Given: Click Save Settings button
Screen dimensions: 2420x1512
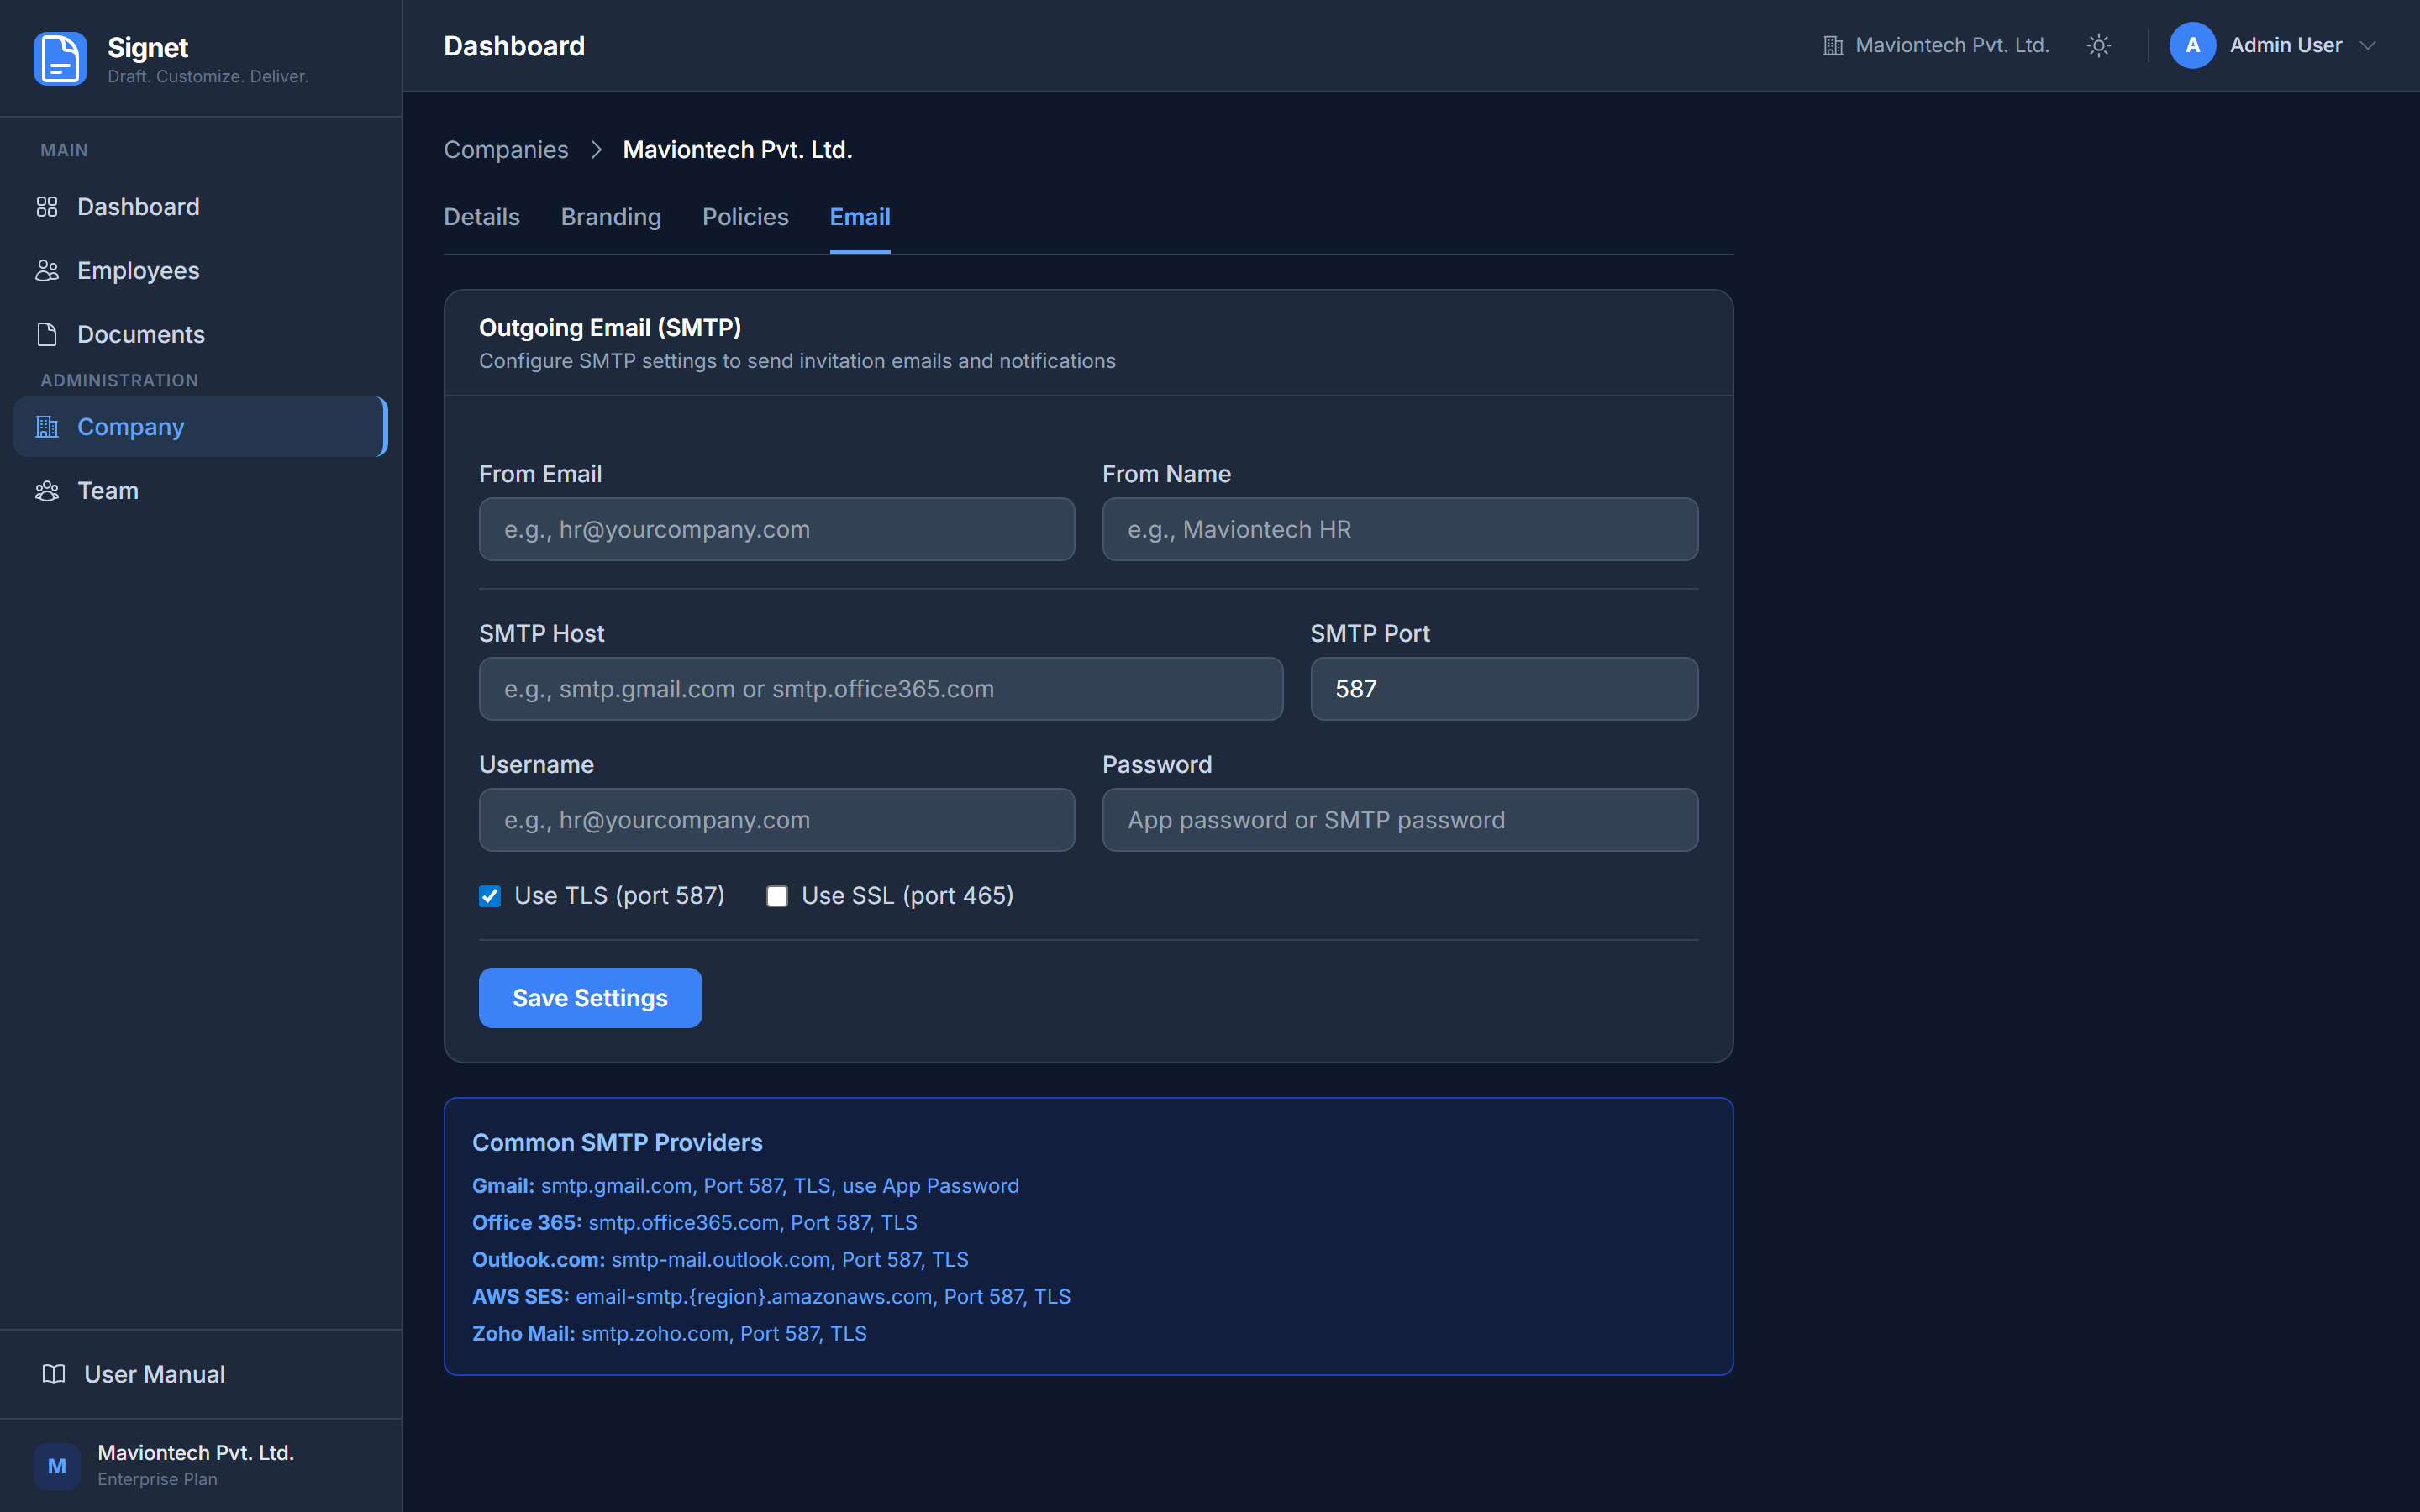Looking at the screenshot, I should (x=590, y=998).
